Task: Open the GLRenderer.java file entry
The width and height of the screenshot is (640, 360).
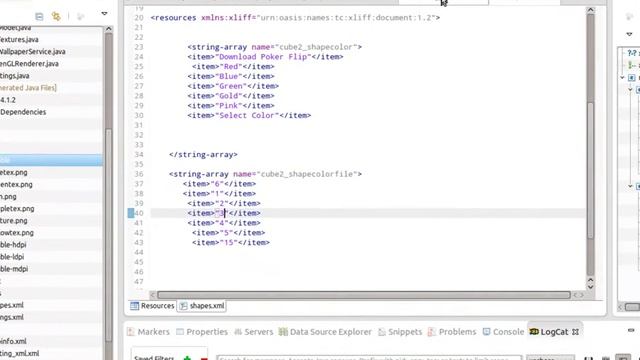Action: (x=29, y=64)
